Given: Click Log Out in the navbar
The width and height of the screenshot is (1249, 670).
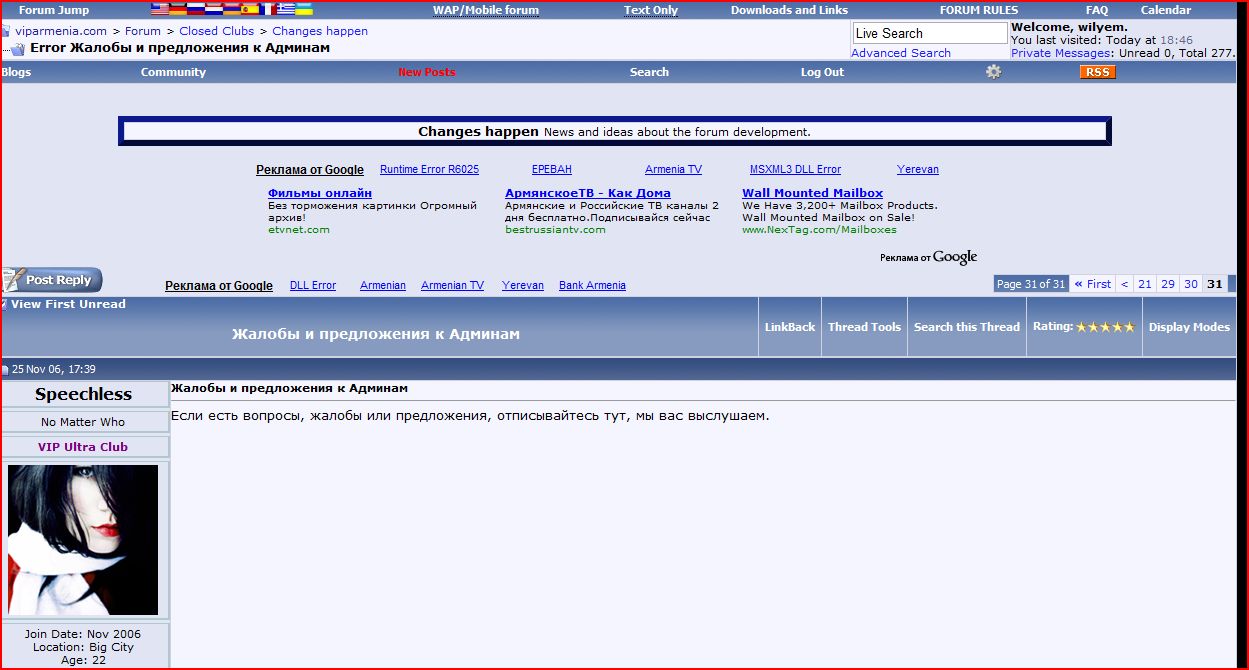Looking at the screenshot, I should point(822,72).
